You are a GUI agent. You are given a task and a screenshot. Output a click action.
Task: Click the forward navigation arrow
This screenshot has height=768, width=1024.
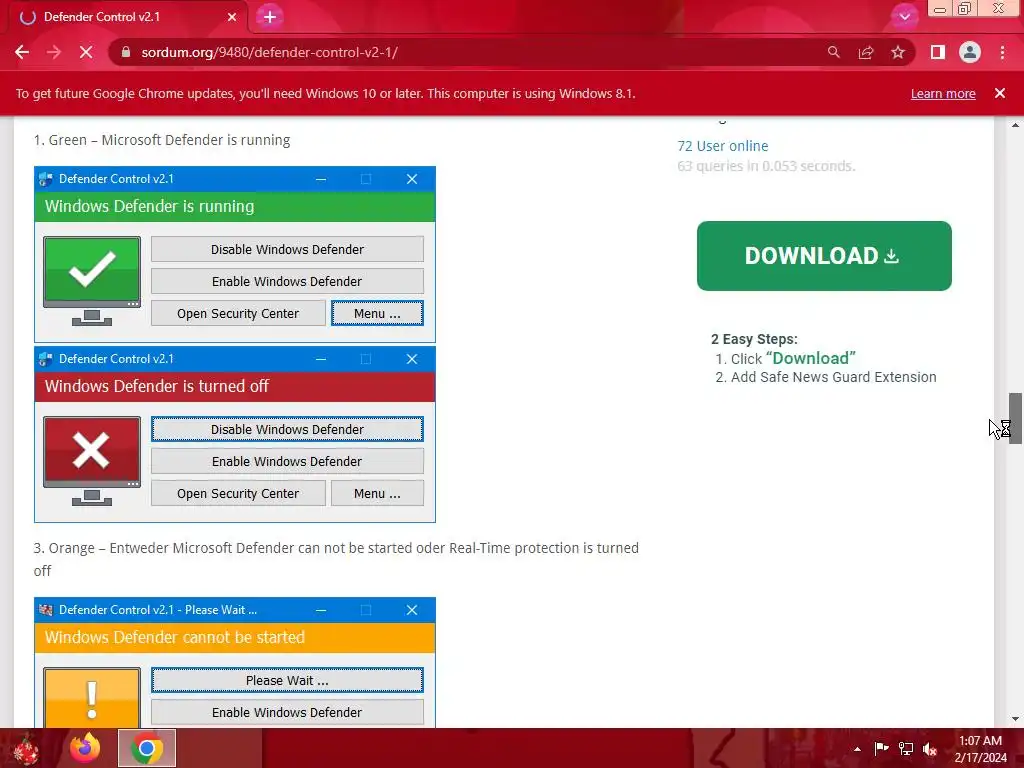coord(54,52)
